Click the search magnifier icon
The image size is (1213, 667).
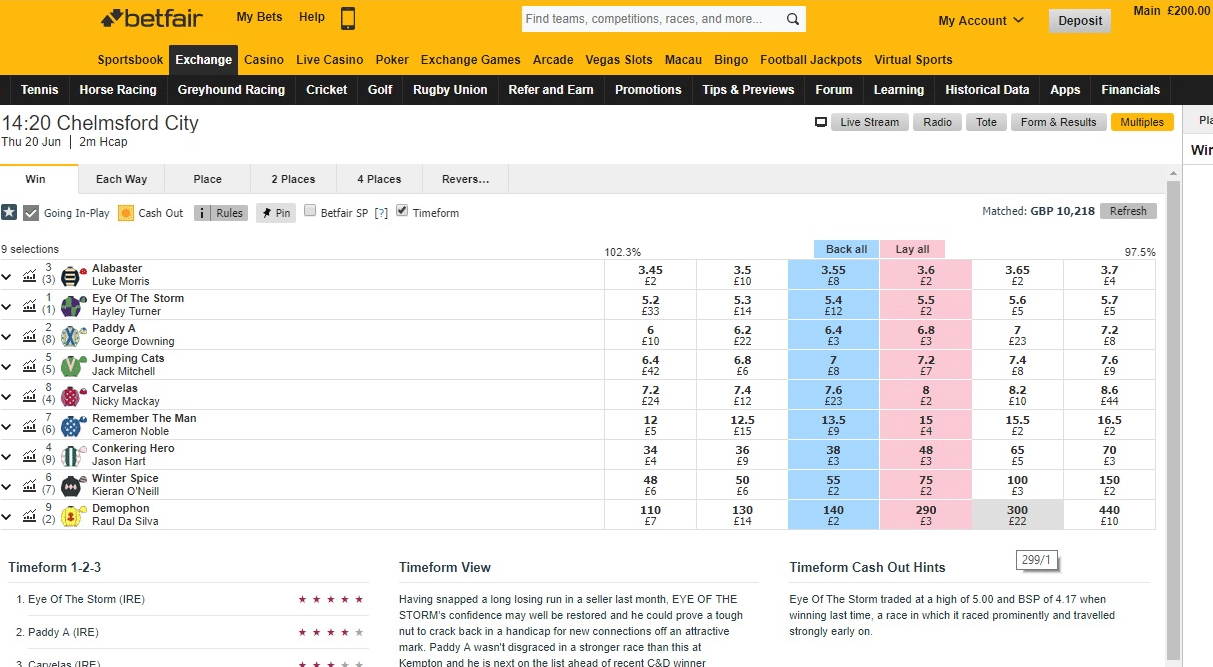(x=792, y=19)
